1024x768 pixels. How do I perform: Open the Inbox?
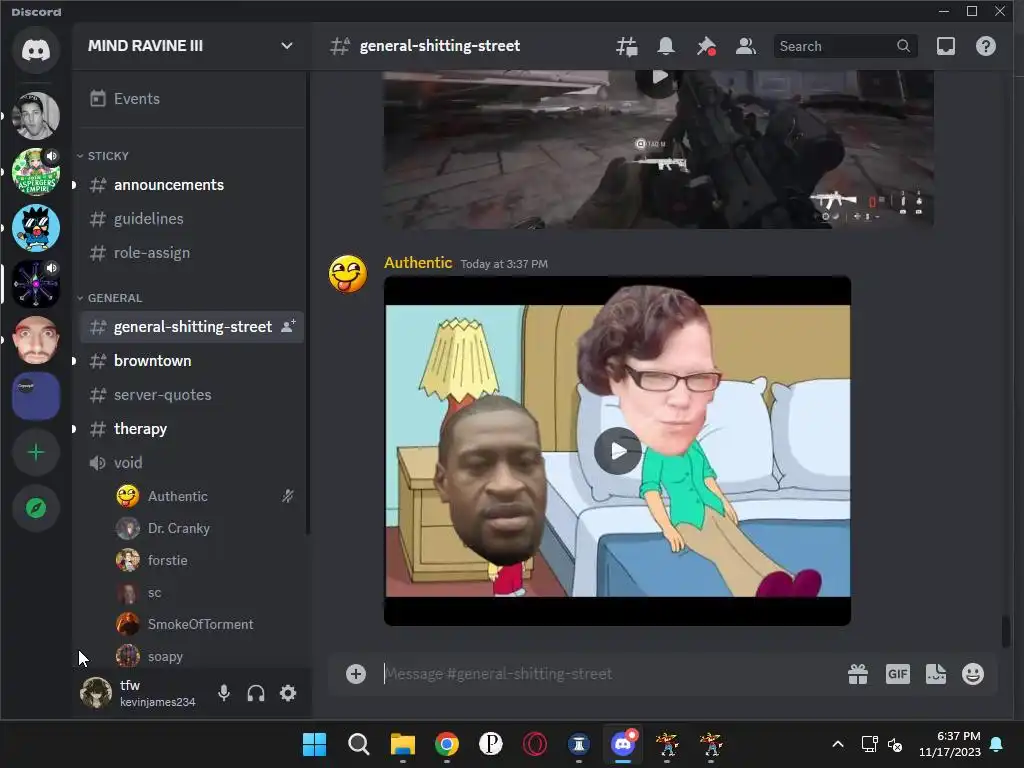(946, 46)
